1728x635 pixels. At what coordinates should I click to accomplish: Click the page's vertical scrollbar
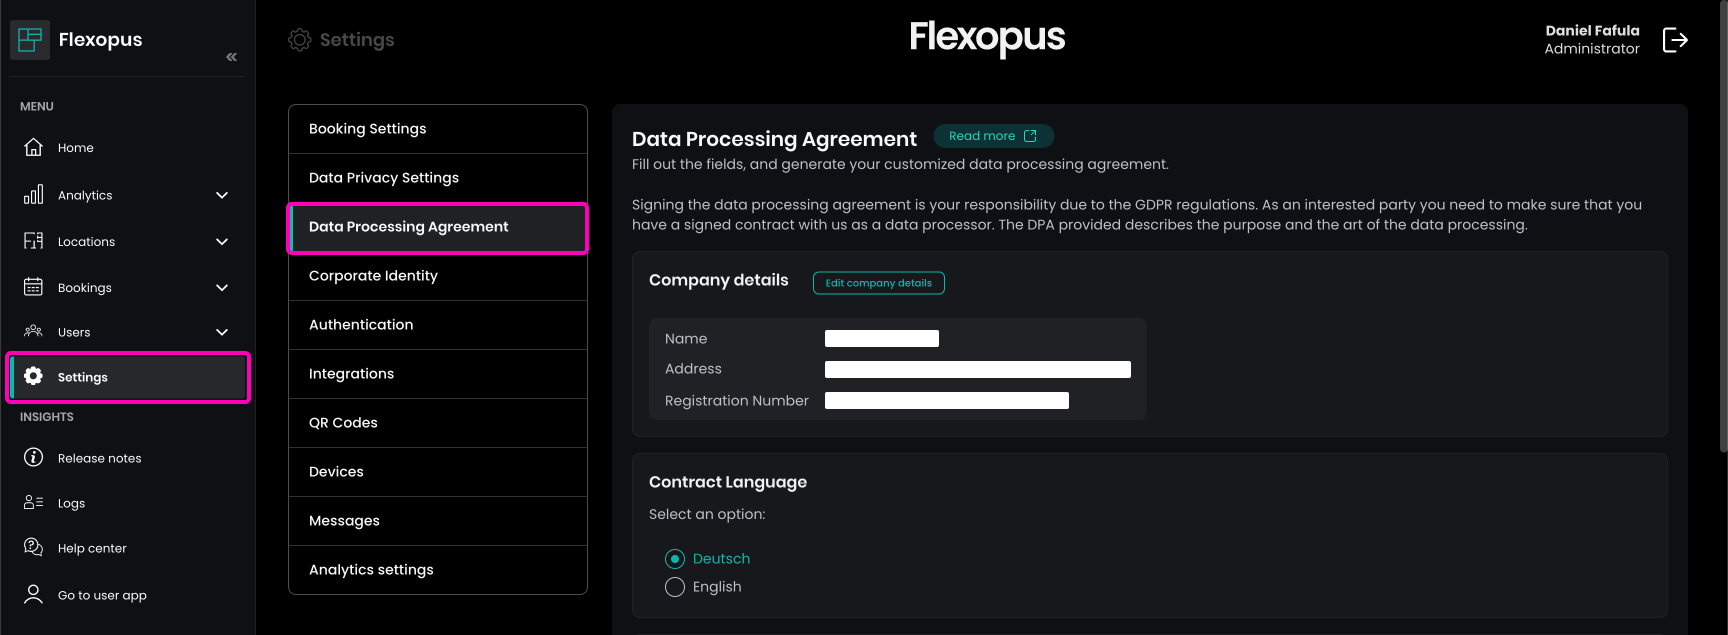point(1721,230)
